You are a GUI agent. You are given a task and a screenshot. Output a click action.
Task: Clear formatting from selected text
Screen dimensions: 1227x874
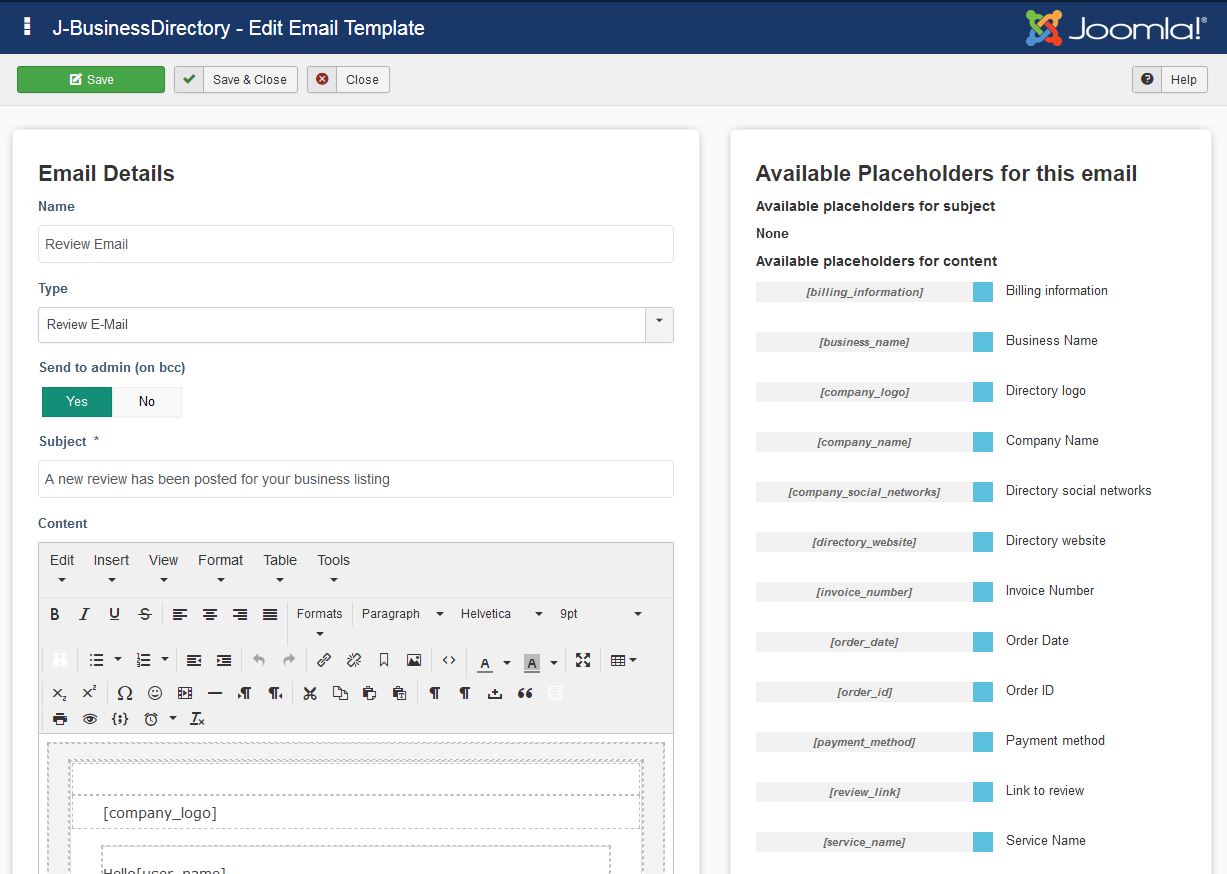tap(198, 719)
